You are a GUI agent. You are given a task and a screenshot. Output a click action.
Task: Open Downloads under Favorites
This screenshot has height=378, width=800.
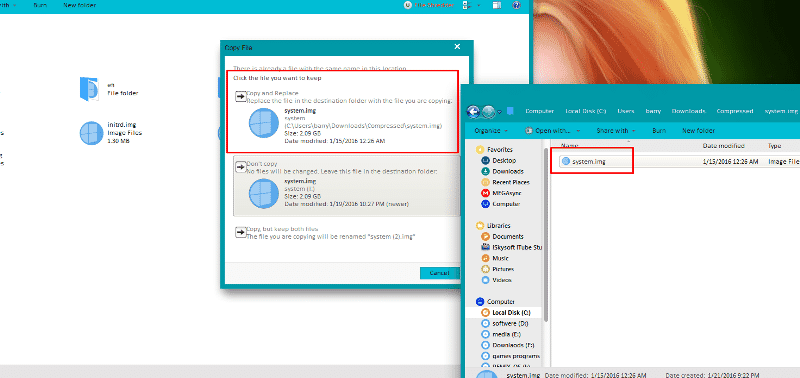coord(508,171)
